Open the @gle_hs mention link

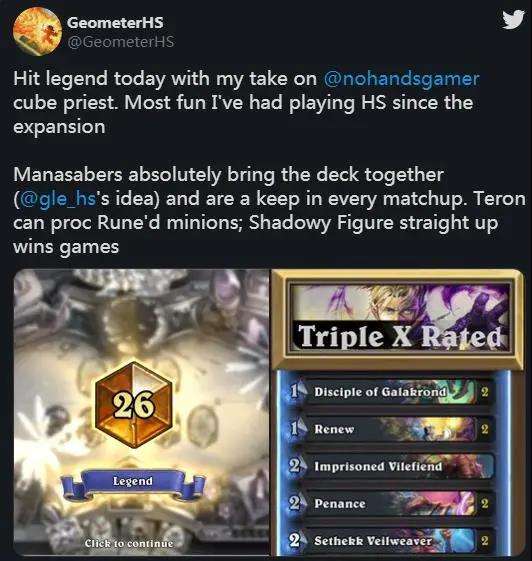click(x=58, y=199)
